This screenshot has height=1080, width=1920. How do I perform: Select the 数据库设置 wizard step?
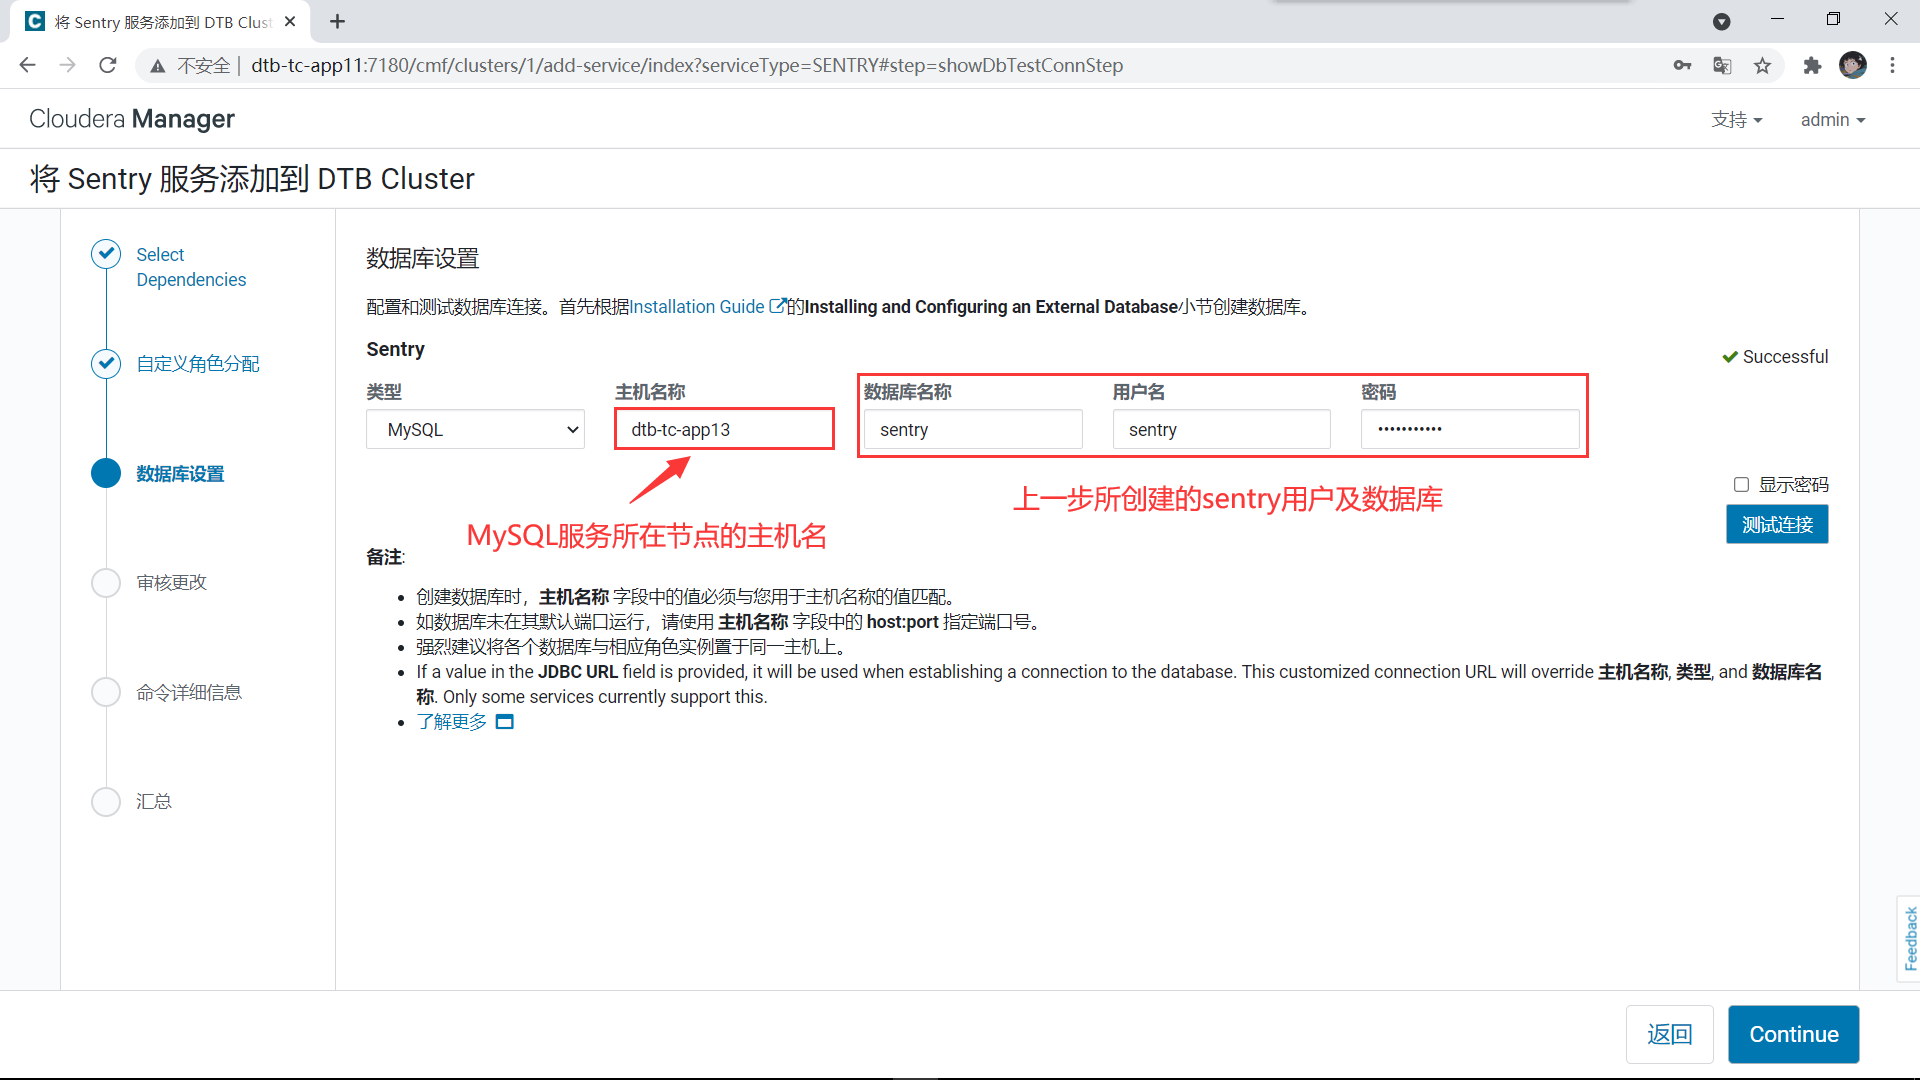[x=180, y=473]
